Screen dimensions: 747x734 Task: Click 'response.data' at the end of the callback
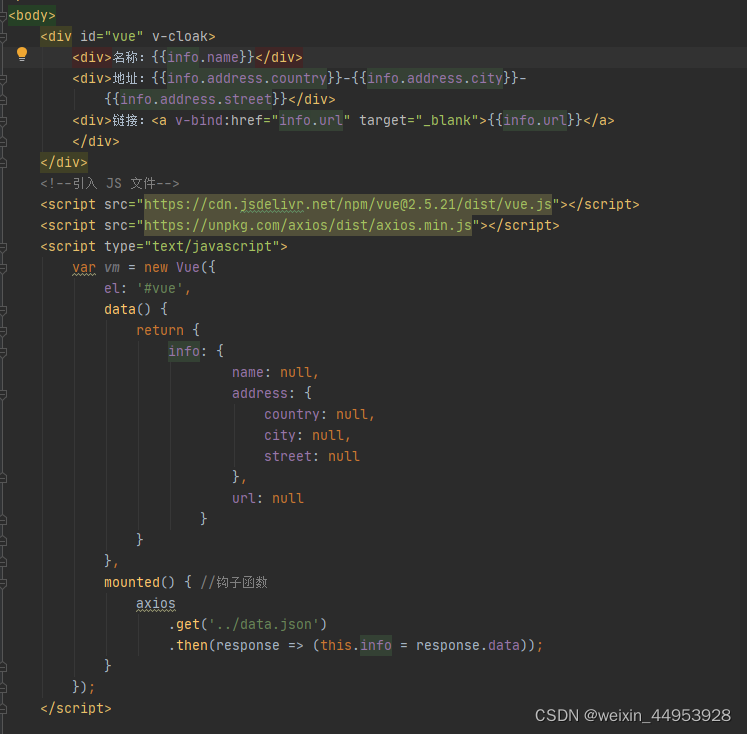(x=468, y=645)
